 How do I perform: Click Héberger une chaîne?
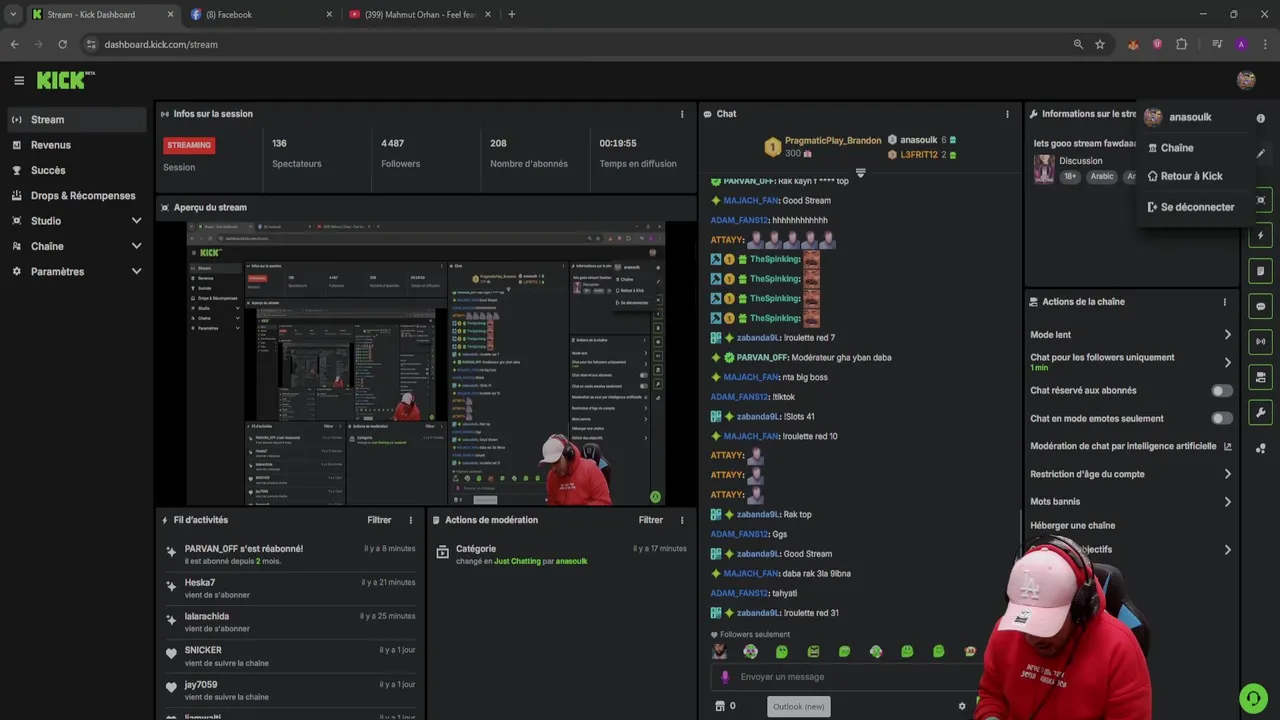1072,526
